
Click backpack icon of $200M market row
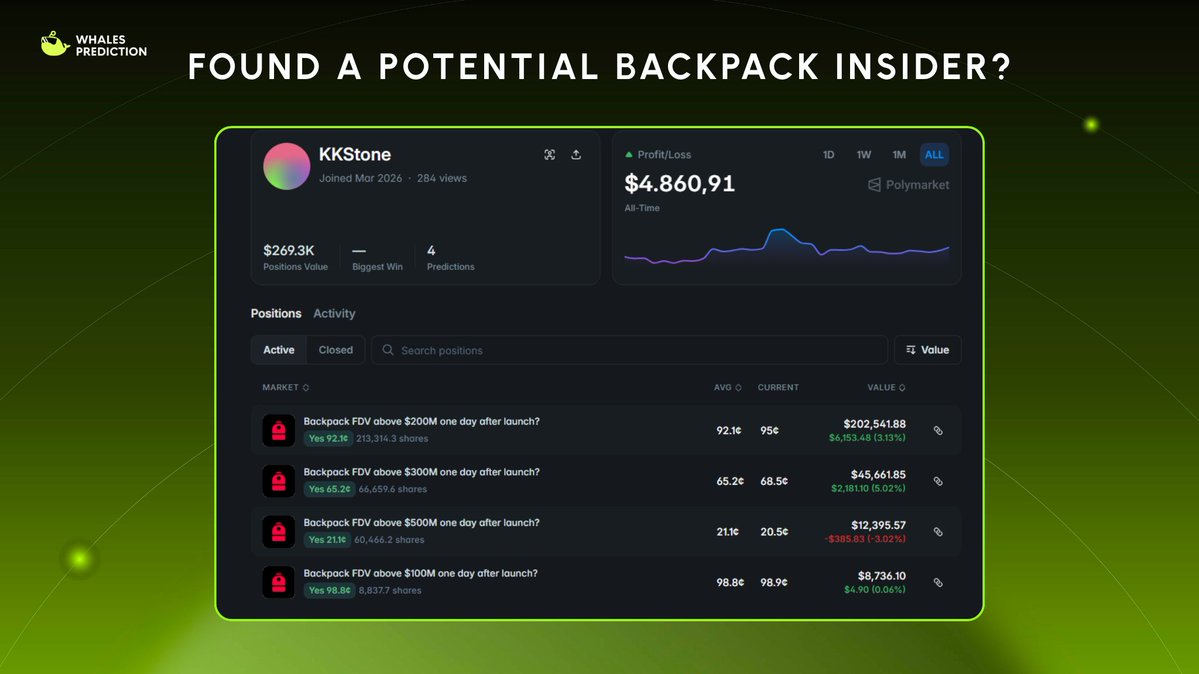(278, 431)
